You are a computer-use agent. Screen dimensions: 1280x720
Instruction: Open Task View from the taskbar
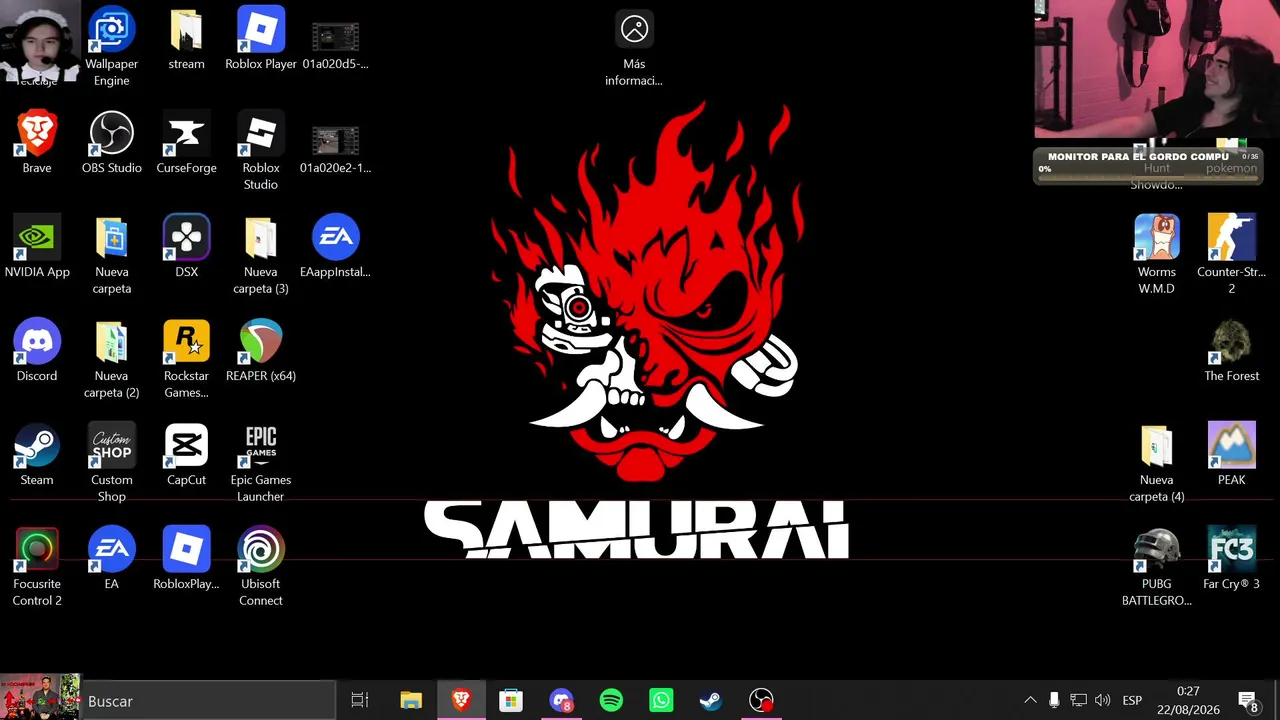[360, 701]
